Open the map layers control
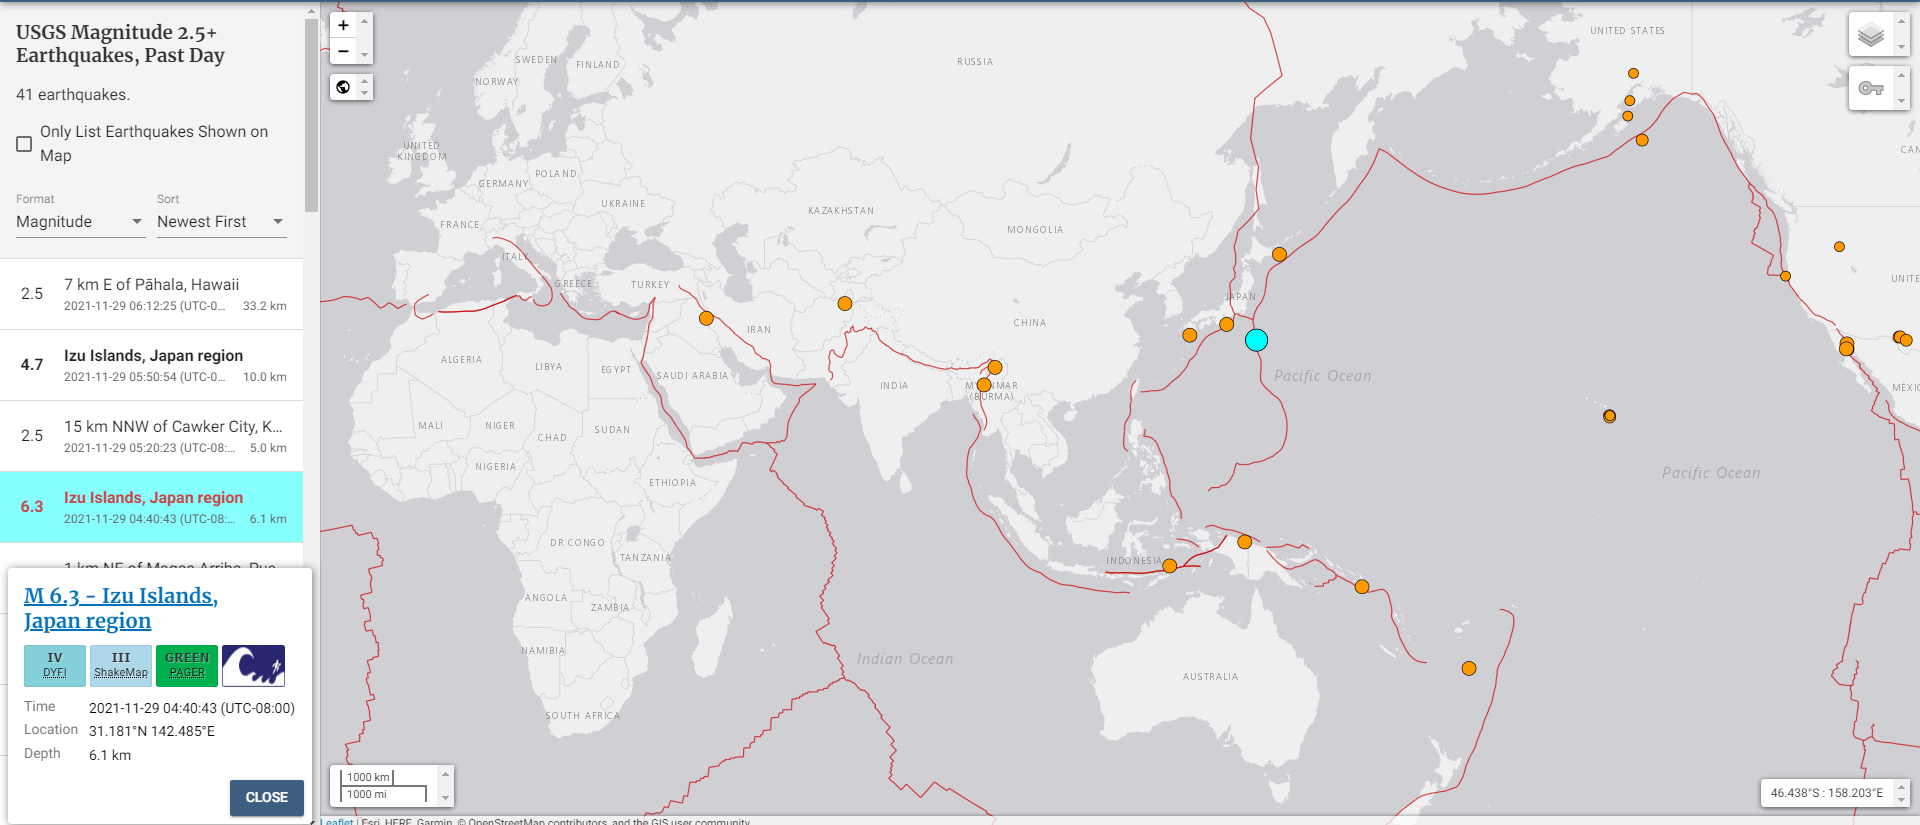This screenshot has width=1920, height=825. (x=1871, y=36)
